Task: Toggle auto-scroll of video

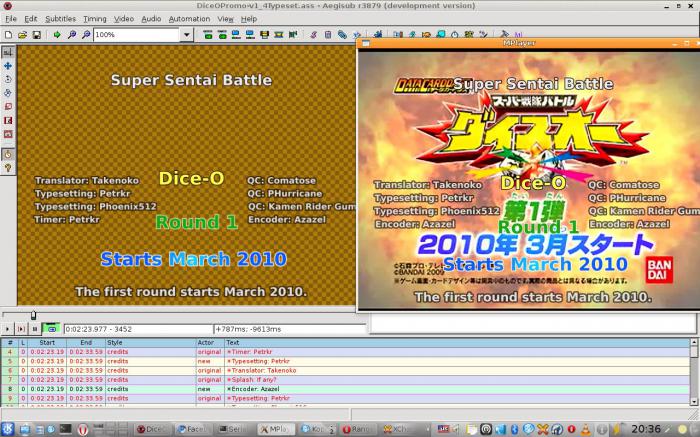Action: [51, 329]
